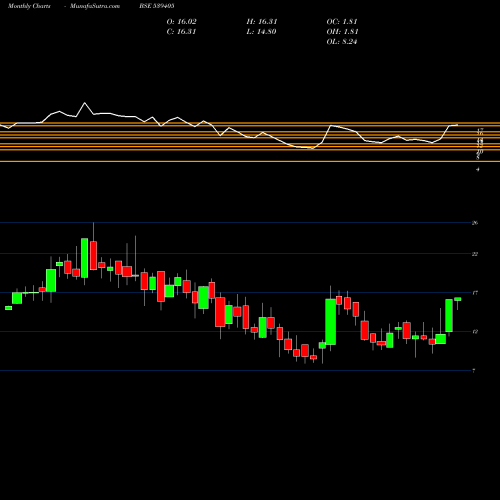Click the 'OH: 1.81' value
This screenshot has height=500, width=500.
[342, 32]
